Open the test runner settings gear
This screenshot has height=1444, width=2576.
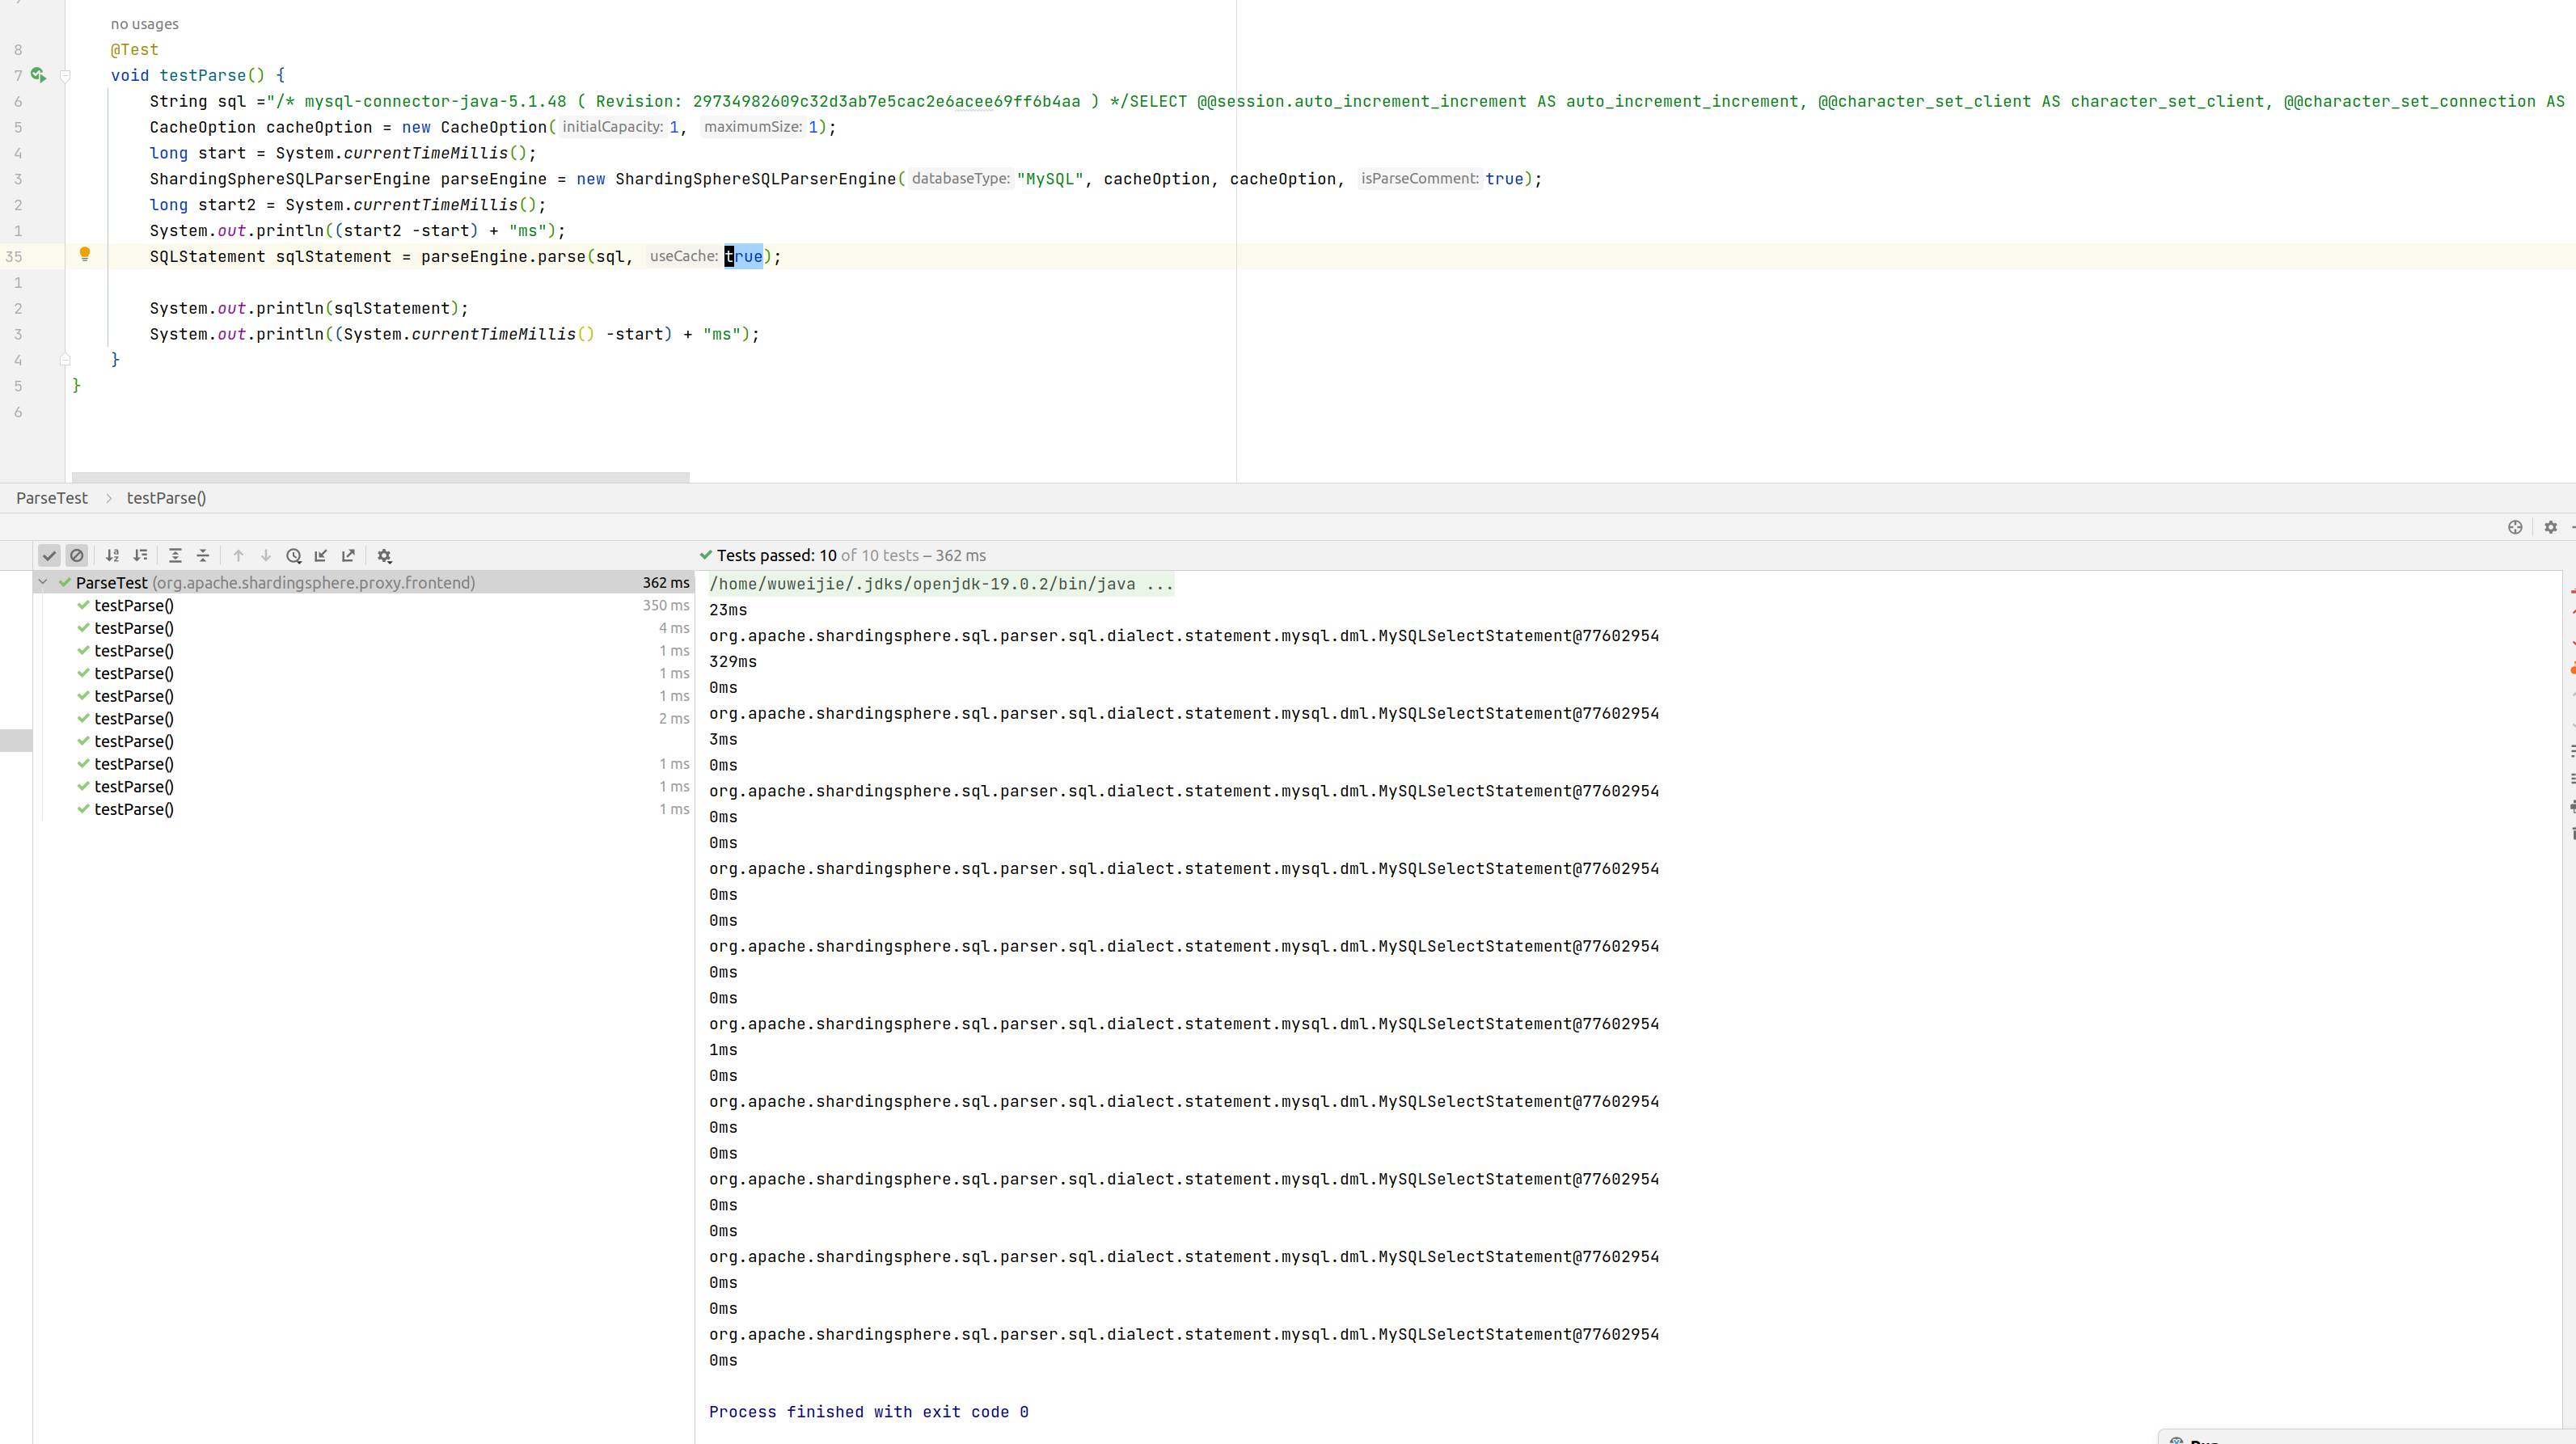pyautogui.click(x=384, y=556)
